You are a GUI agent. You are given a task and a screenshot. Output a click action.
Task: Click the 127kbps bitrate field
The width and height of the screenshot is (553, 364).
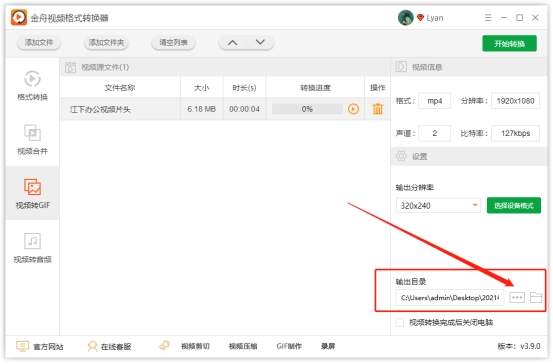(x=515, y=133)
